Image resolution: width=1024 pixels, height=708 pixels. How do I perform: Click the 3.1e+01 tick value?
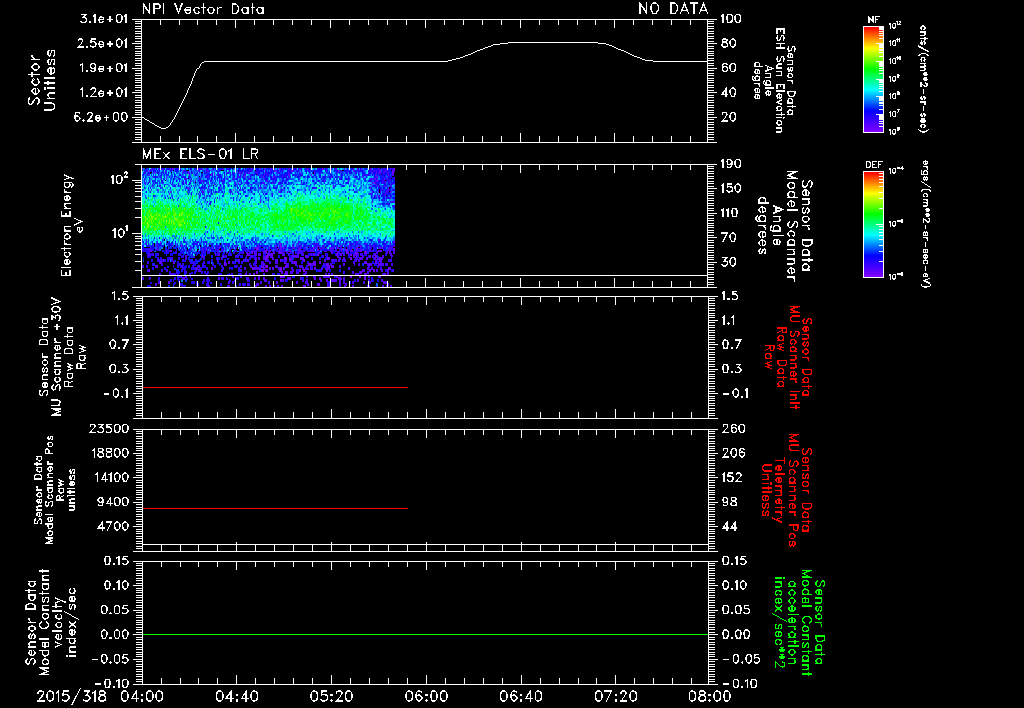(x=104, y=18)
